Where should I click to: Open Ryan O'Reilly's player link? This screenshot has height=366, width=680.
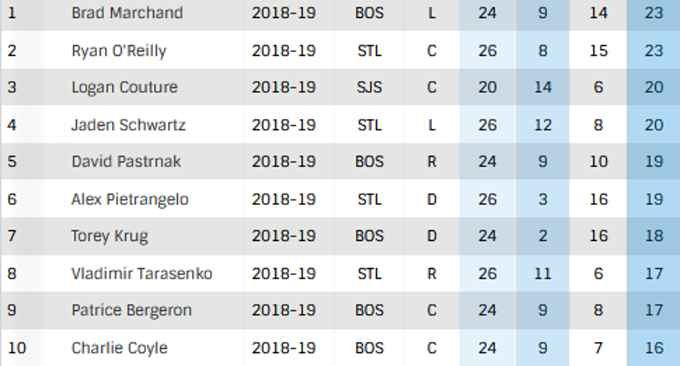(119, 51)
